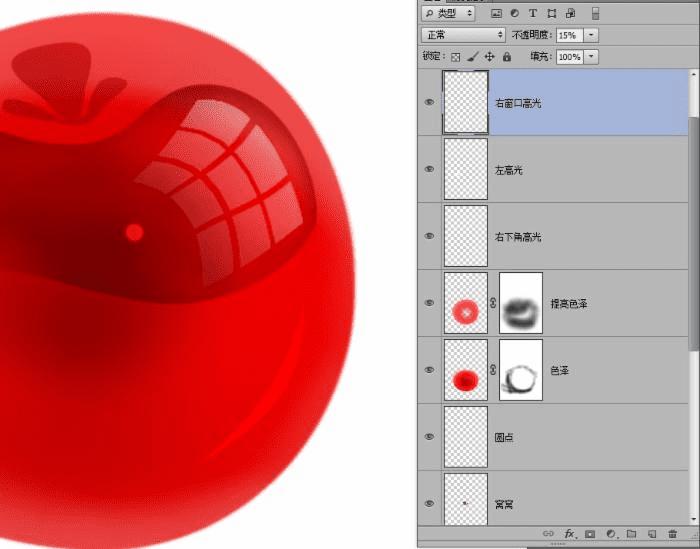This screenshot has width=700, height=549.
Task: Open the opacity 15% slider arrow
Action: 591,35
